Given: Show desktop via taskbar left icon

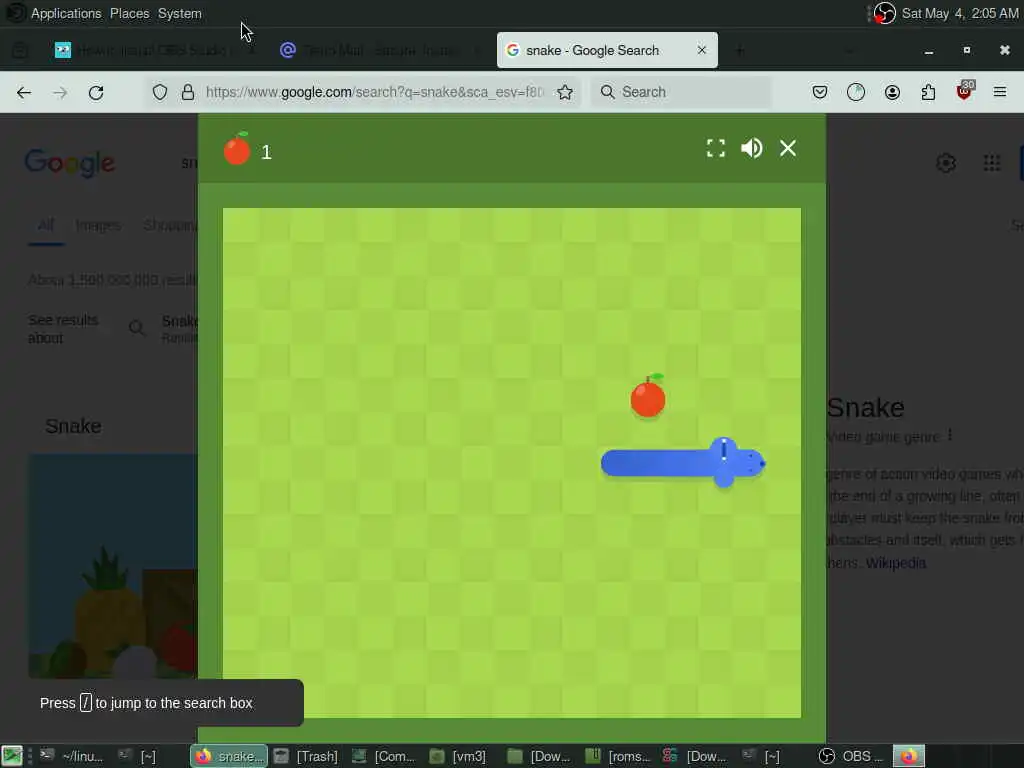Looking at the screenshot, I should pyautogui.click(x=11, y=756).
